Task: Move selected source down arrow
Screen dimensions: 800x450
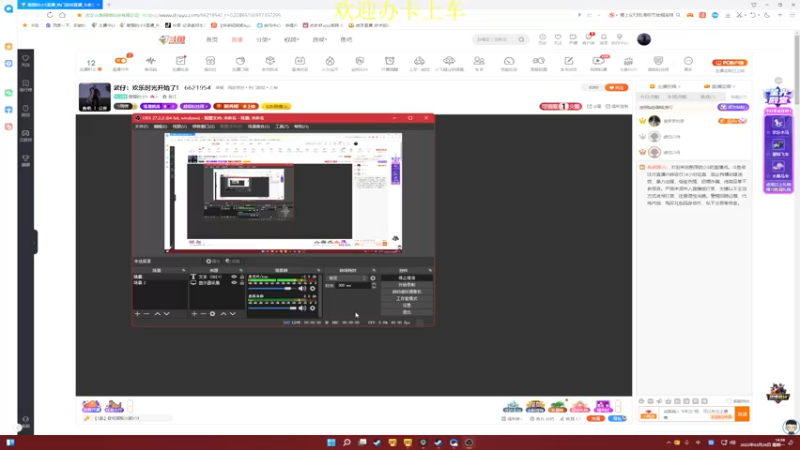Action: [233, 314]
